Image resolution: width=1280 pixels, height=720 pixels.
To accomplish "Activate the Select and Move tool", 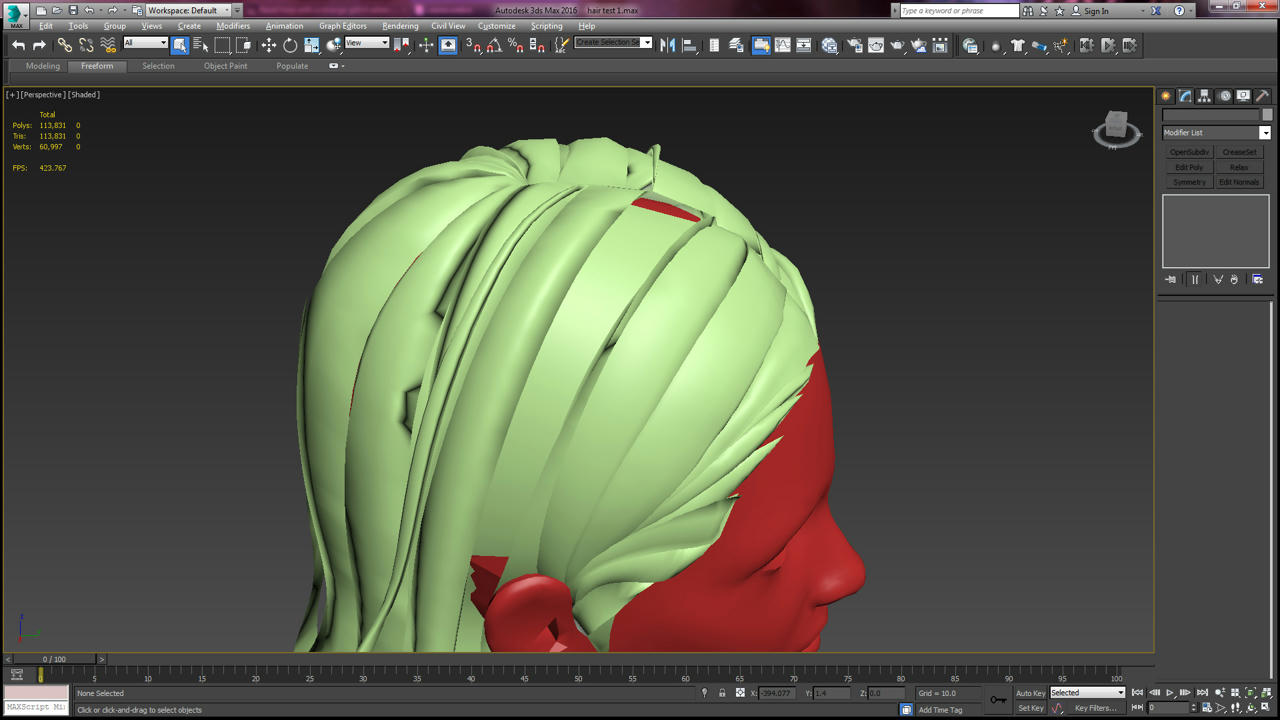I will [269, 45].
